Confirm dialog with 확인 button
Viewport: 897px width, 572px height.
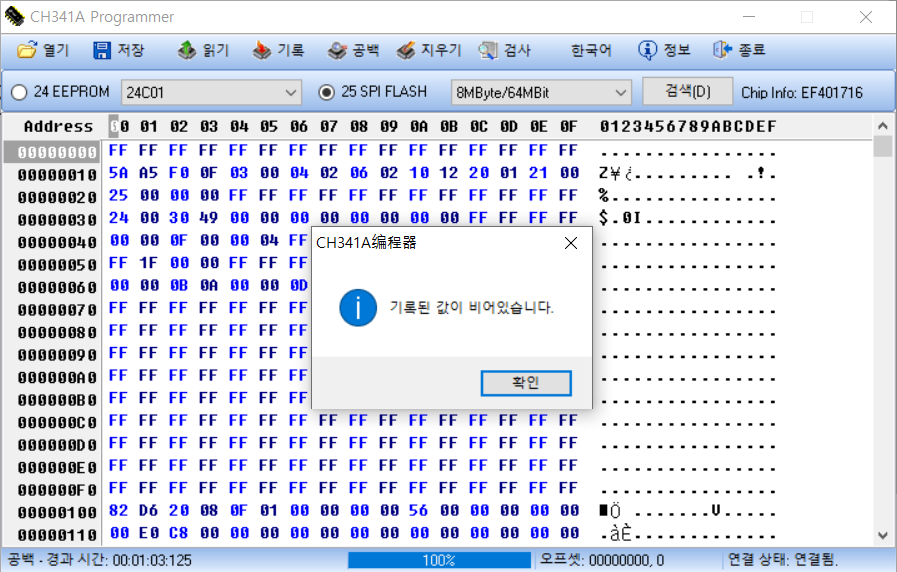coord(526,383)
